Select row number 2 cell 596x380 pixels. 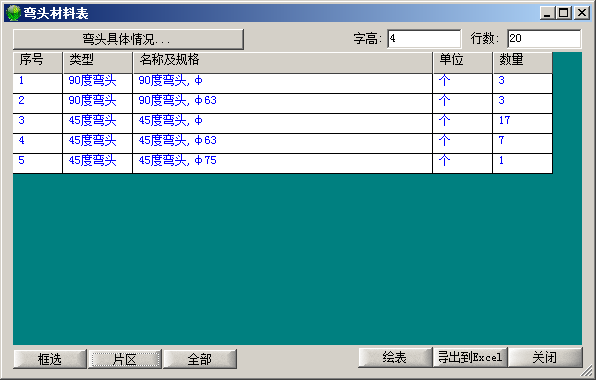click(x=38, y=103)
